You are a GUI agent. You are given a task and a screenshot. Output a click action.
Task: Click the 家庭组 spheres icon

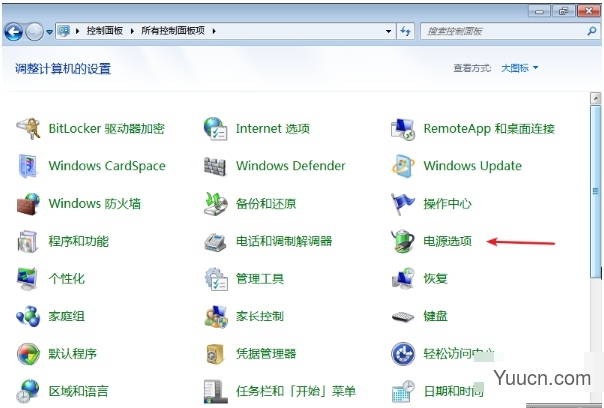28,316
